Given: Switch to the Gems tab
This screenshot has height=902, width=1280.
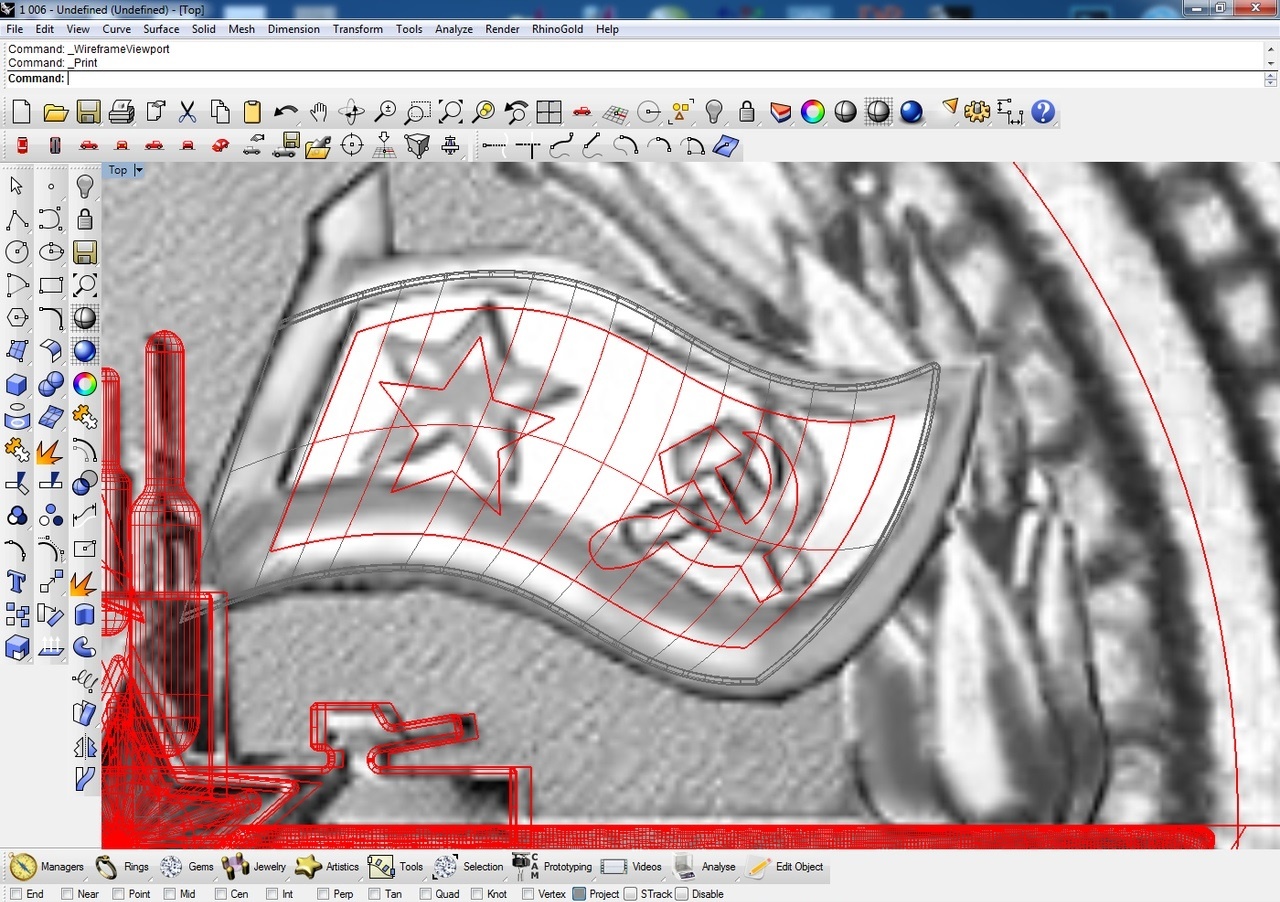Looking at the screenshot, I should point(187,867).
